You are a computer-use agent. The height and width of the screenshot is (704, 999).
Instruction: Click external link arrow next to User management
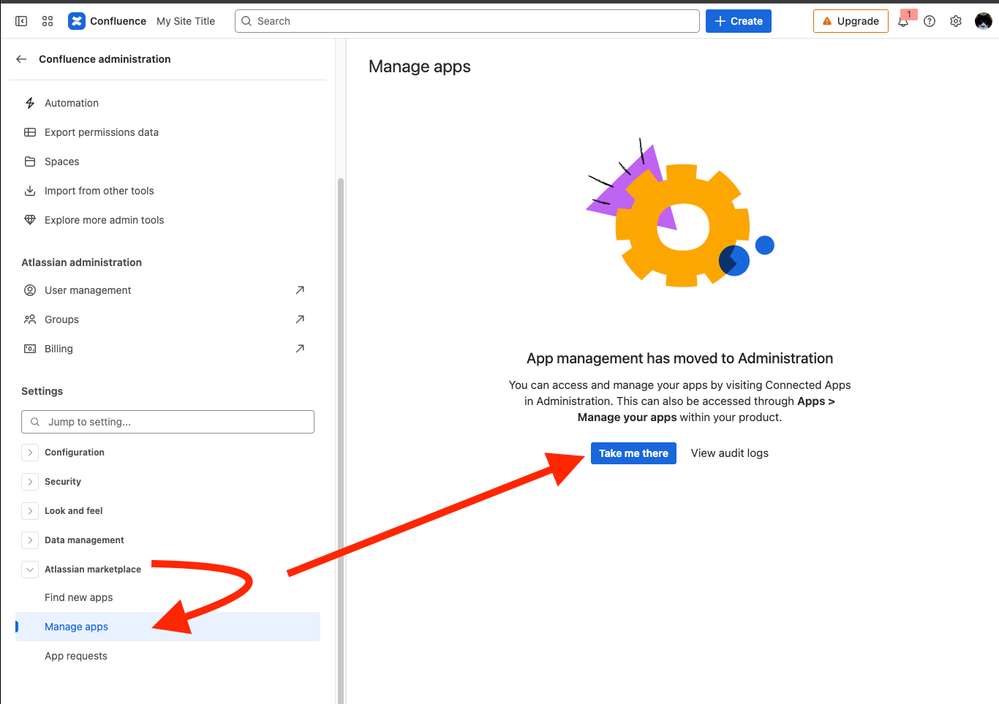[299, 290]
